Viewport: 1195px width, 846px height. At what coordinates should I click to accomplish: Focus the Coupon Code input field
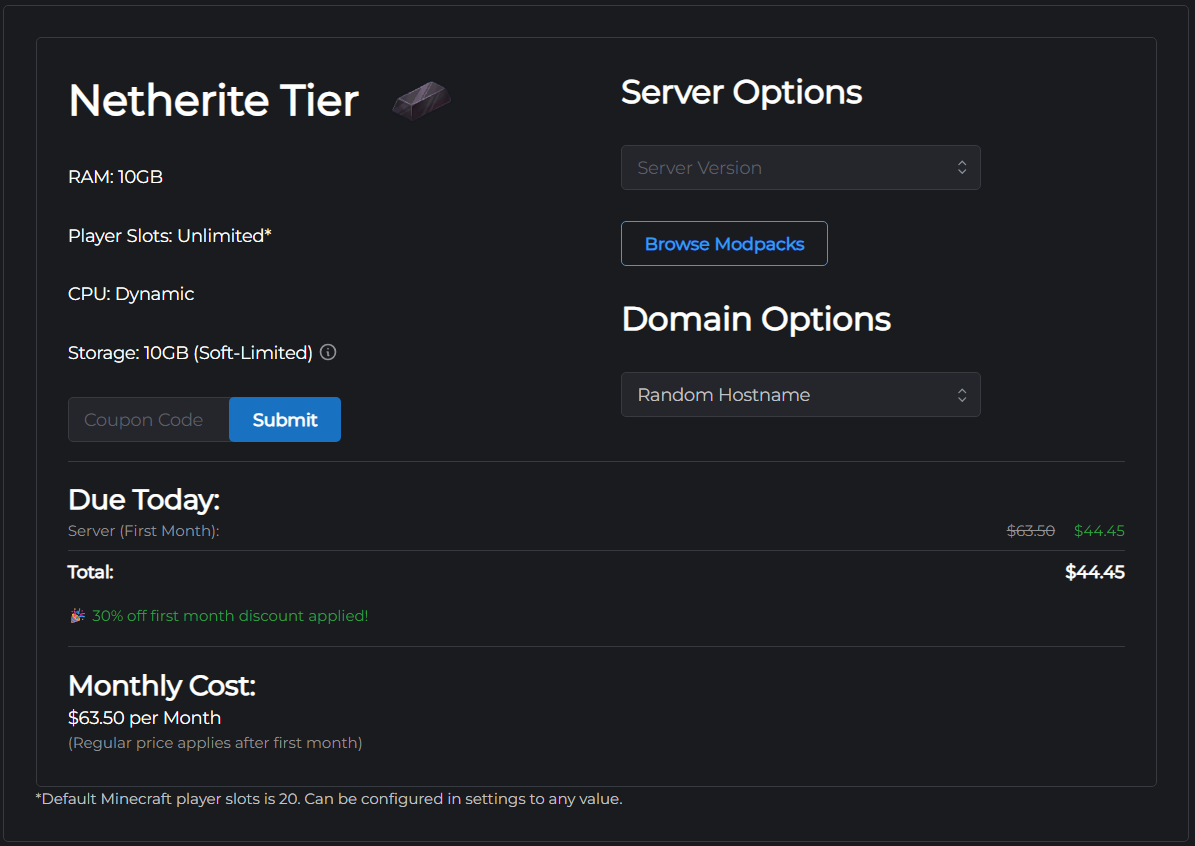tap(149, 420)
